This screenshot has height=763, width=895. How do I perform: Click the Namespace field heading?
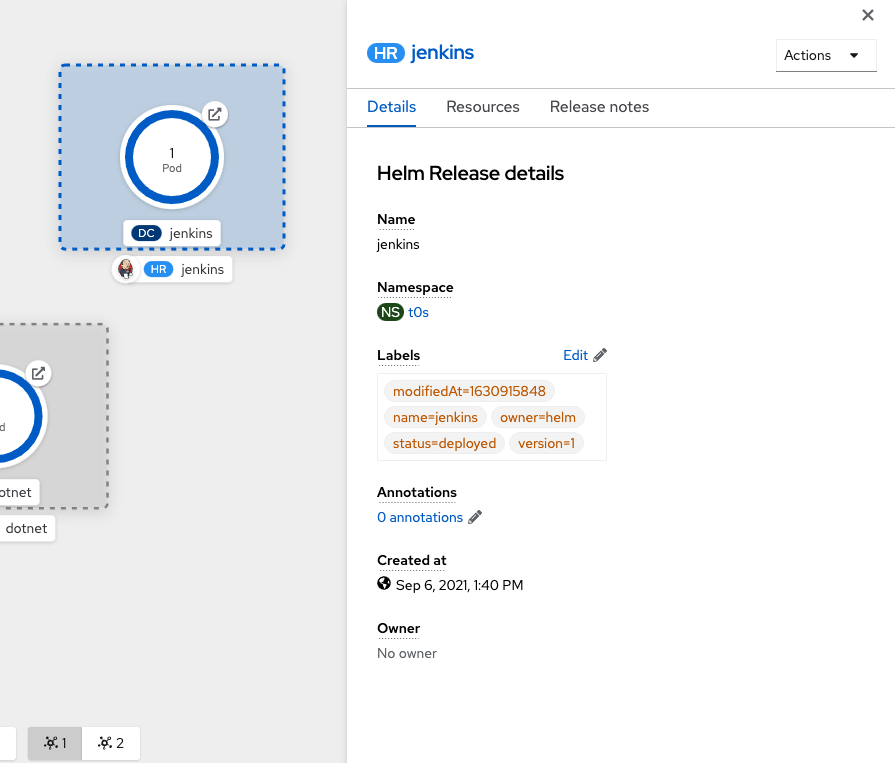[x=416, y=288]
